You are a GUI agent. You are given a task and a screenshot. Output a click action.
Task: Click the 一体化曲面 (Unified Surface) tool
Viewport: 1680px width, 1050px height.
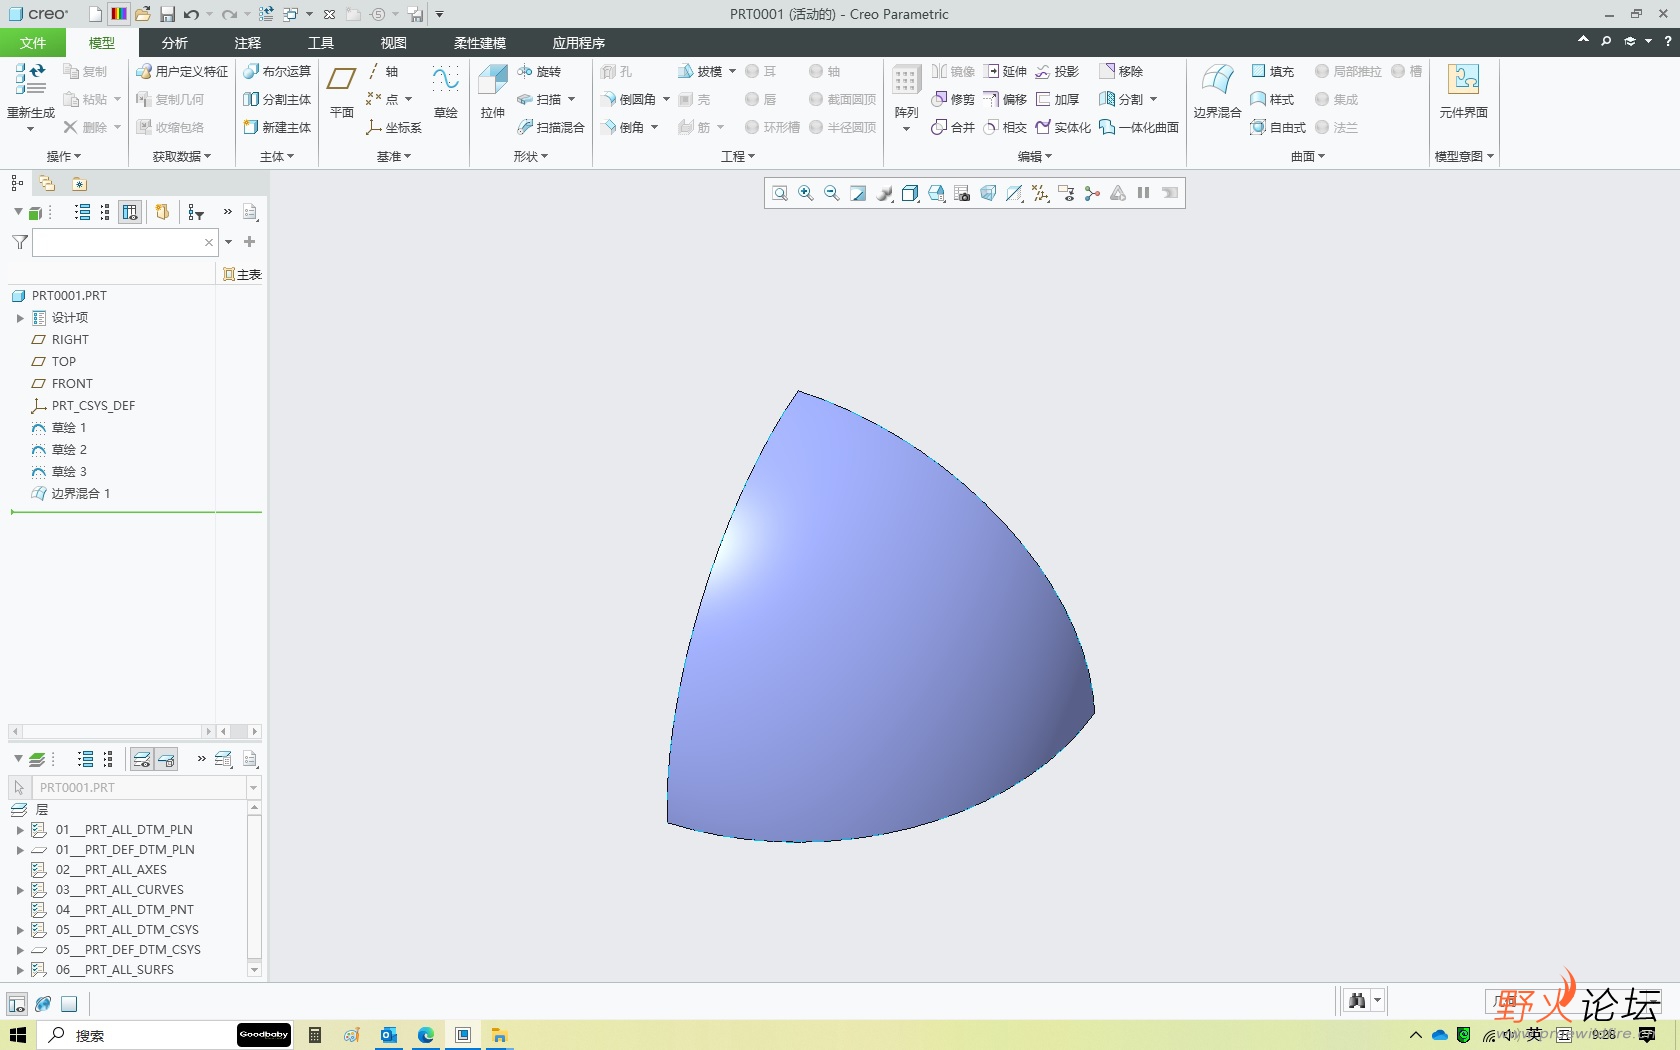[x=1139, y=128]
